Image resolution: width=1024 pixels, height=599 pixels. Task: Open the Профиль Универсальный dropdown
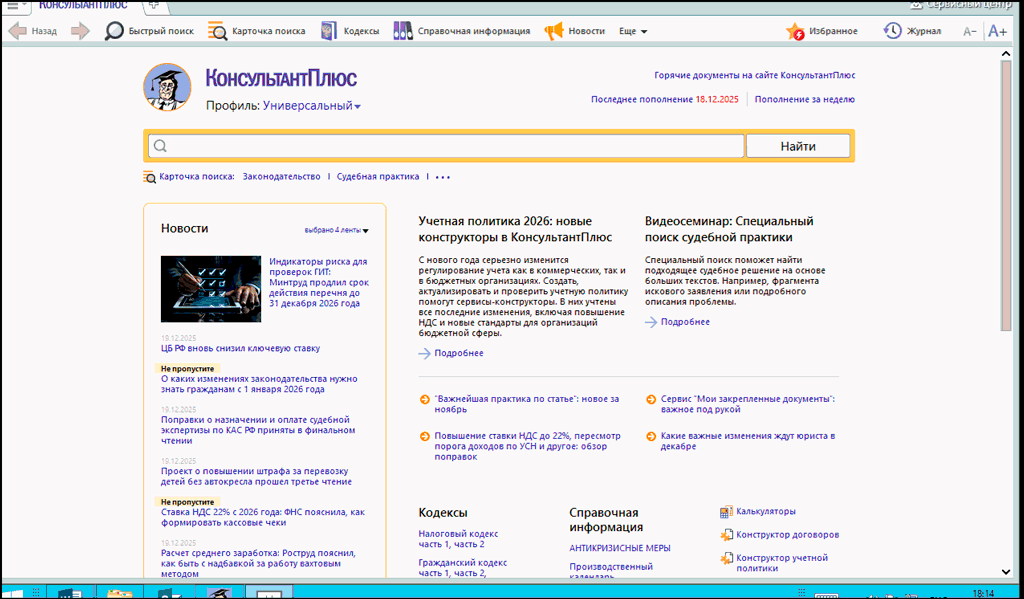[312, 106]
